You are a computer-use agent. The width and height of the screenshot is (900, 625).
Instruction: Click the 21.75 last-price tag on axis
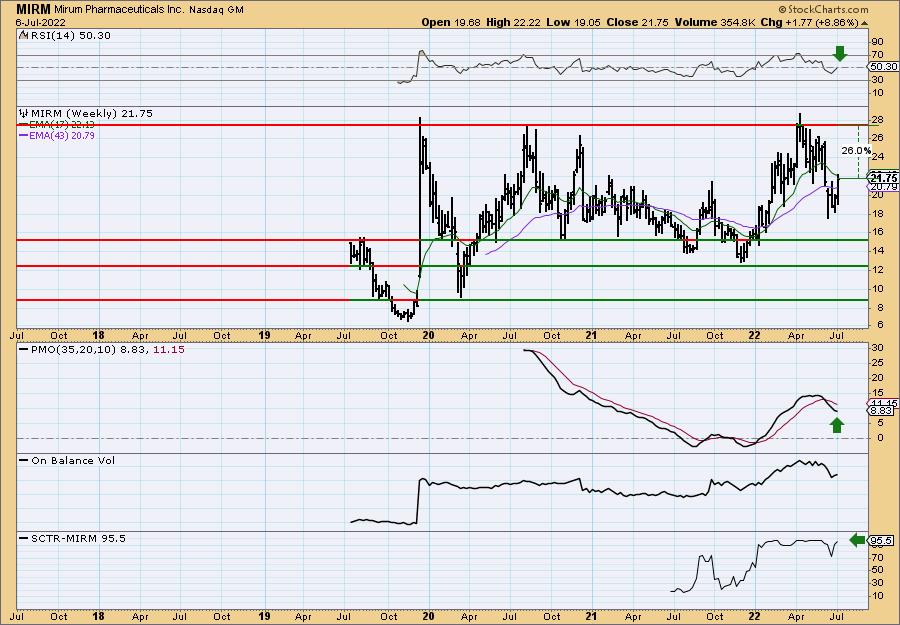pyautogui.click(x=884, y=178)
